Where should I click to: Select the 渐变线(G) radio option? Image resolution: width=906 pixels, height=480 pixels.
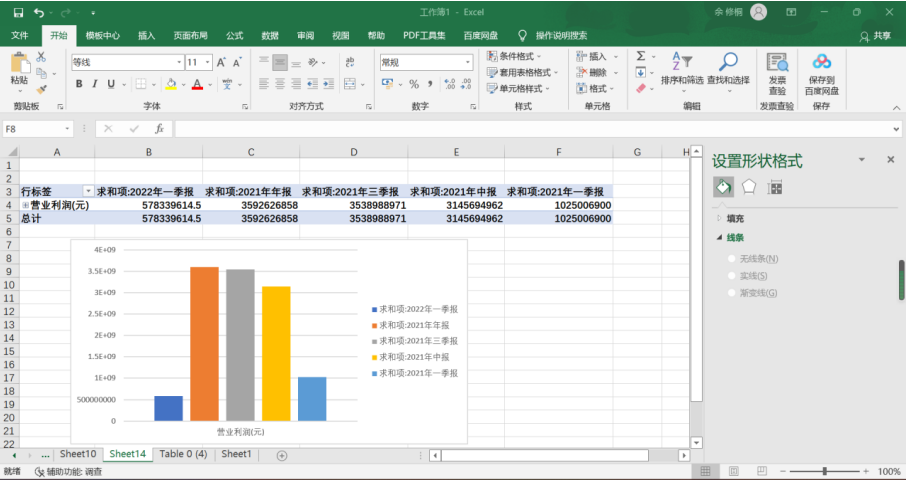(733, 293)
